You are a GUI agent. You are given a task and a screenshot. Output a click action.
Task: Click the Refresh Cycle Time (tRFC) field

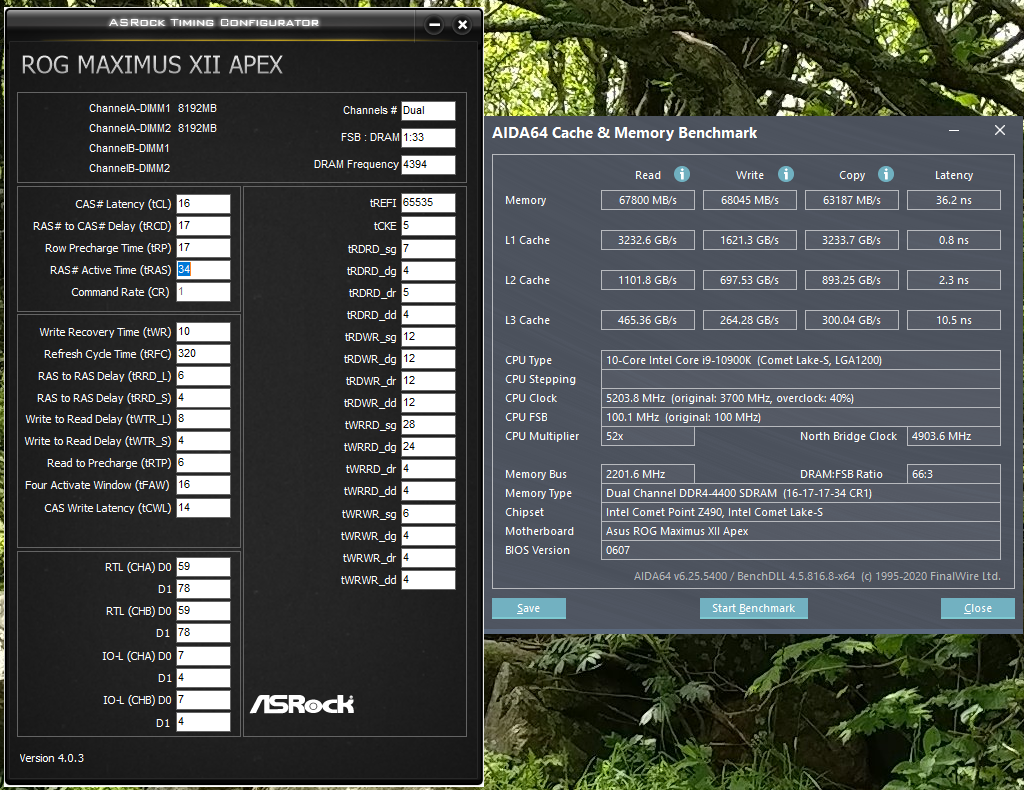(203, 354)
